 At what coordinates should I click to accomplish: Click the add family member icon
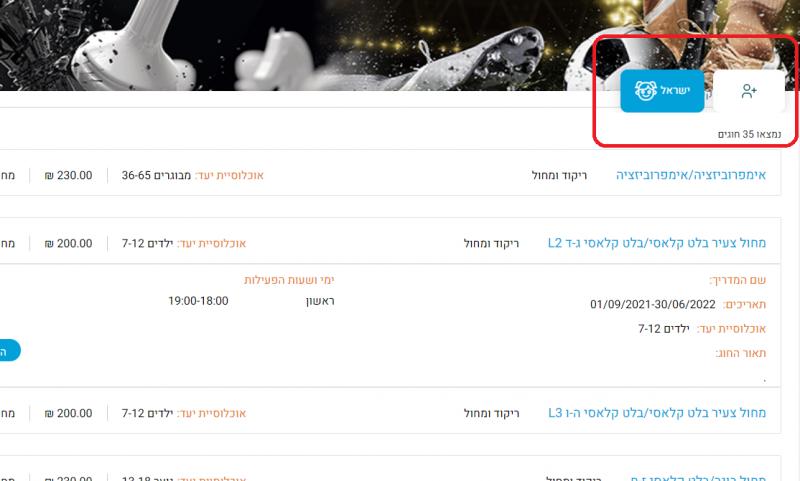pos(748,91)
